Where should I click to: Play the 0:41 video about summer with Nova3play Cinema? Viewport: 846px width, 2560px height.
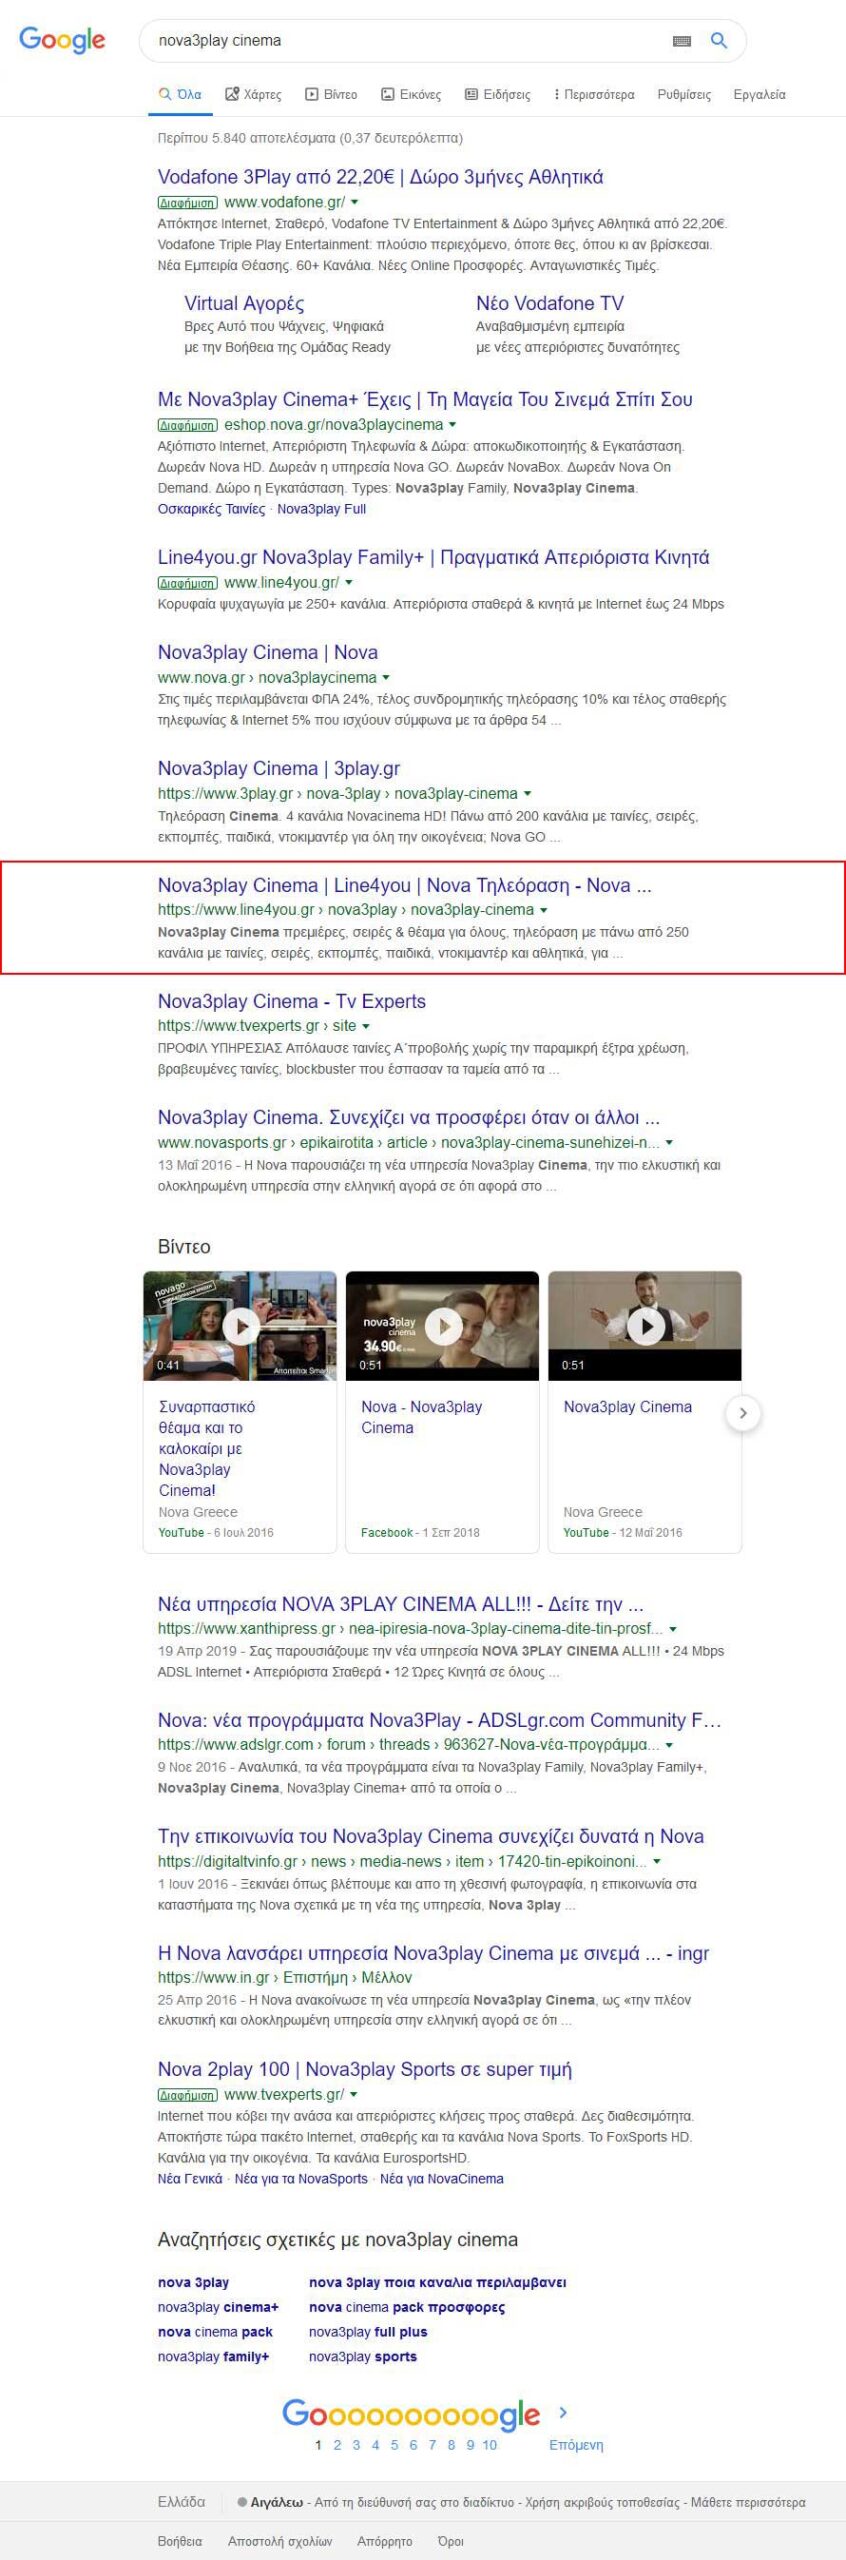(240, 1326)
